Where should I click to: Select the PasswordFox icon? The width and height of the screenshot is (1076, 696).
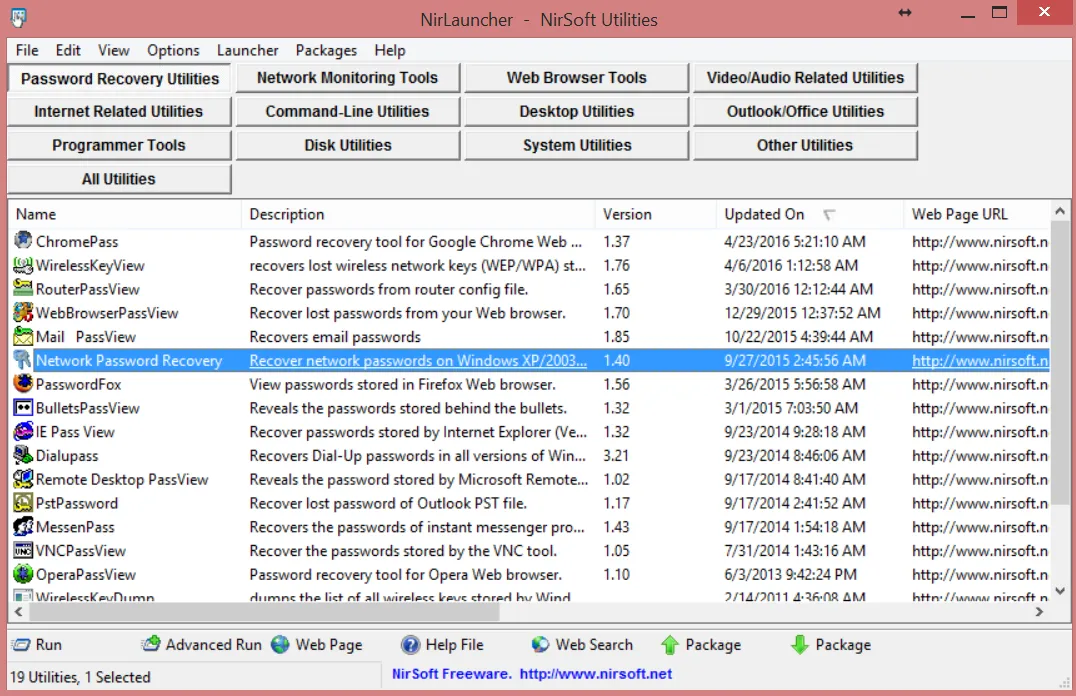click(23, 384)
